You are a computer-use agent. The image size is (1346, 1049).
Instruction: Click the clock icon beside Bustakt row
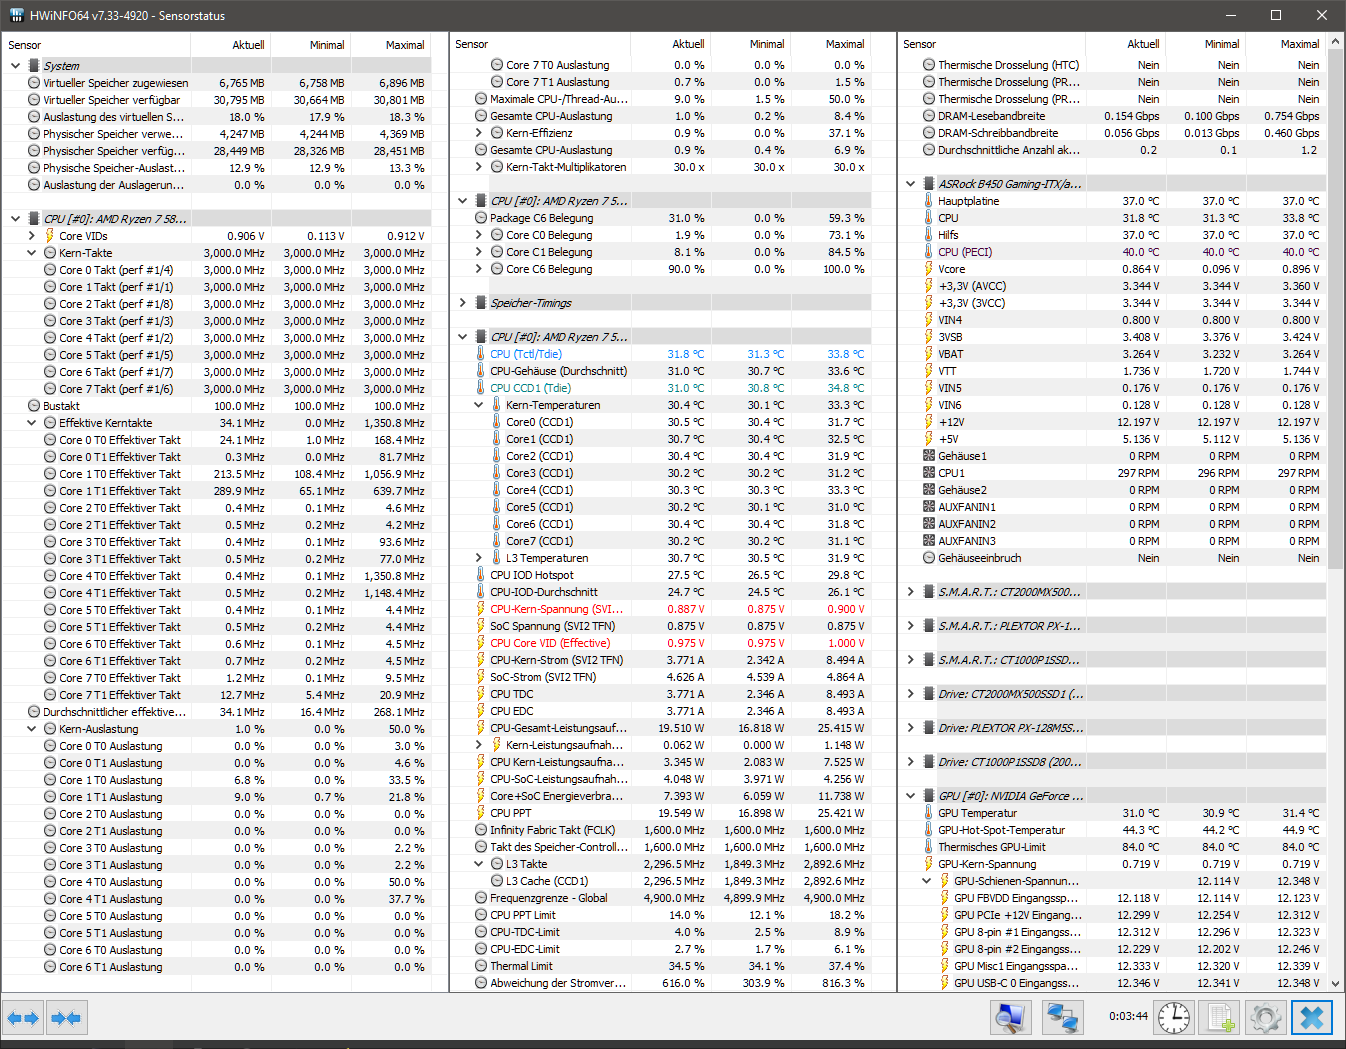tap(34, 406)
